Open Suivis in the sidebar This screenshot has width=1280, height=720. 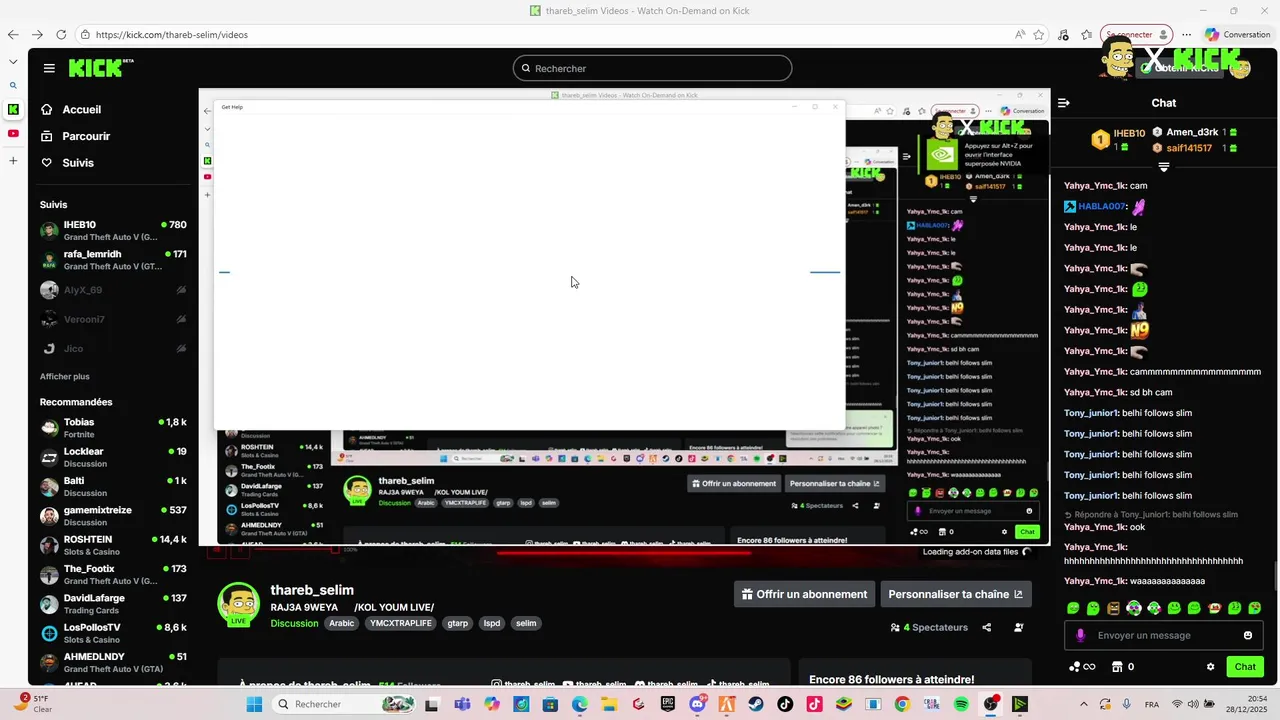coord(67,163)
